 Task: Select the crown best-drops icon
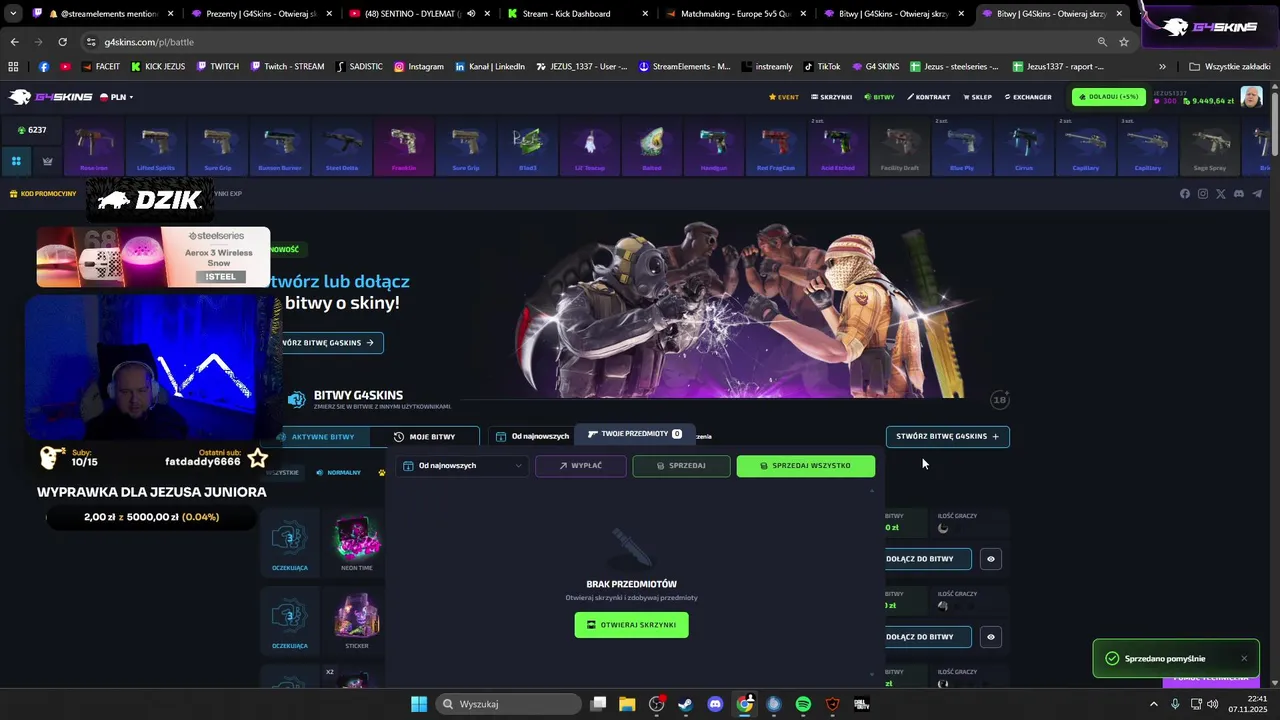coord(47,160)
